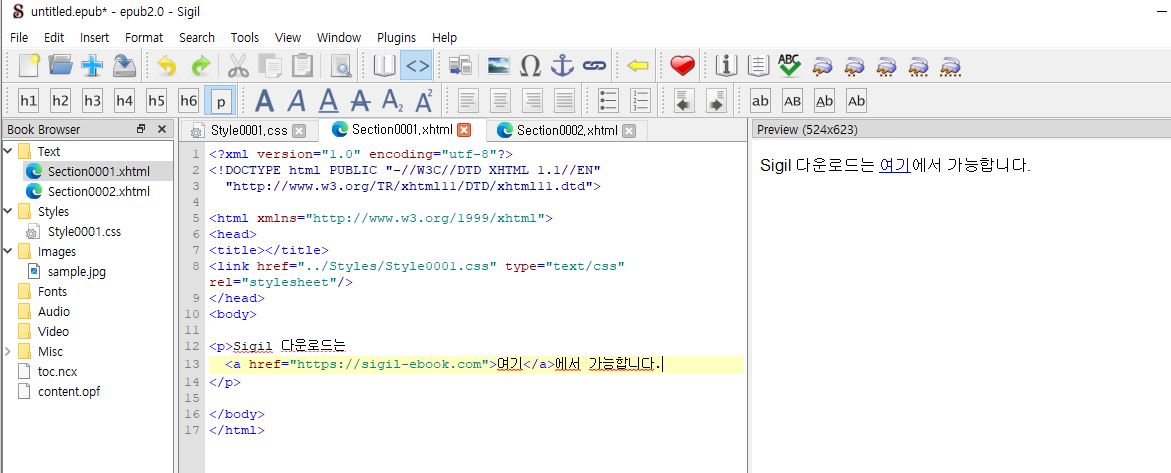Cut selection with the scissors icon

click(238, 66)
